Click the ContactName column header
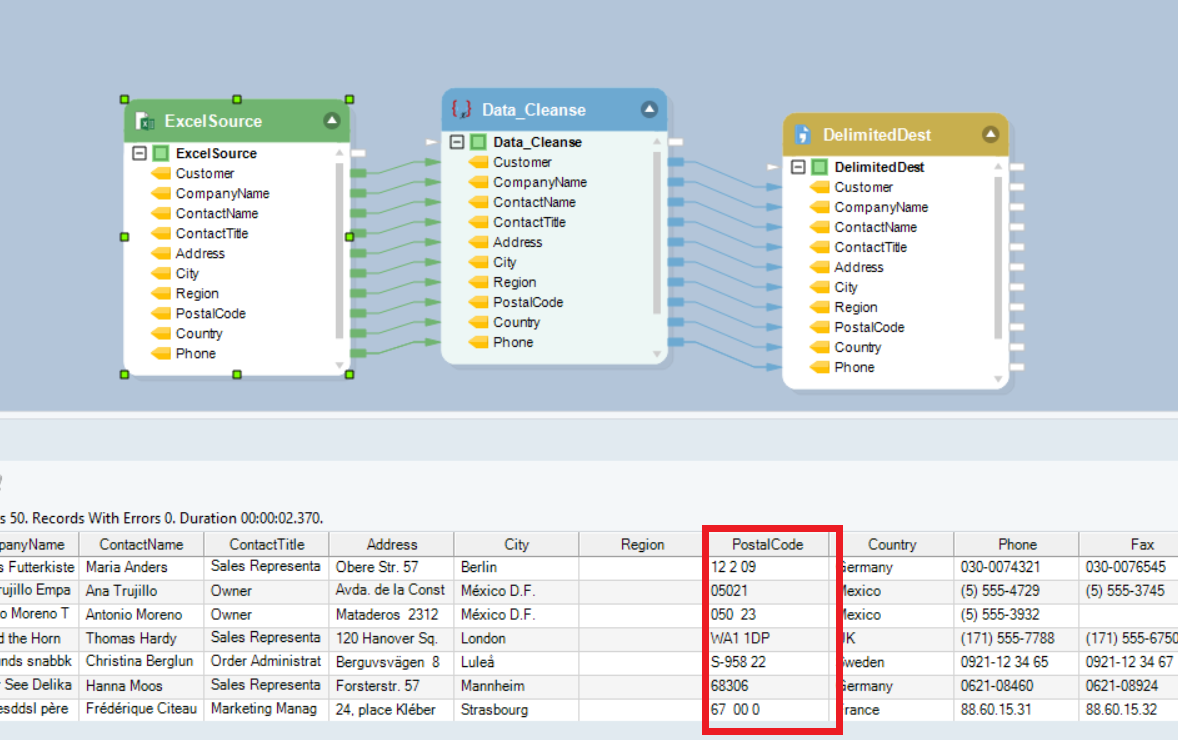The width and height of the screenshot is (1178, 740). coord(141,544)
